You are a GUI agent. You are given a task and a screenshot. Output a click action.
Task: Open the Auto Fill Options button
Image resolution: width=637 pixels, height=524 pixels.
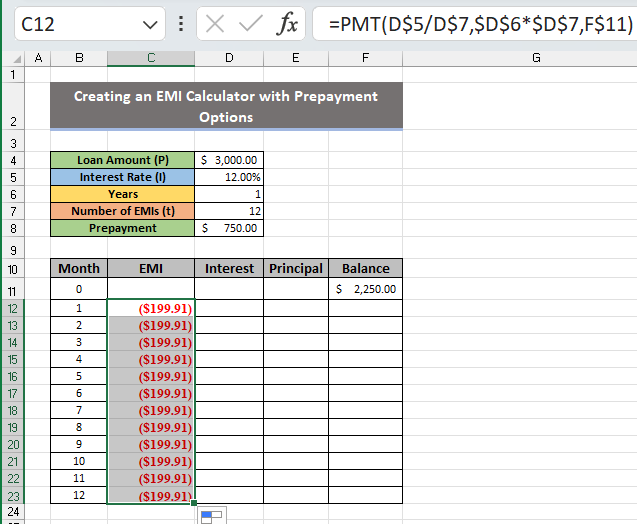[x=212, y=515]
